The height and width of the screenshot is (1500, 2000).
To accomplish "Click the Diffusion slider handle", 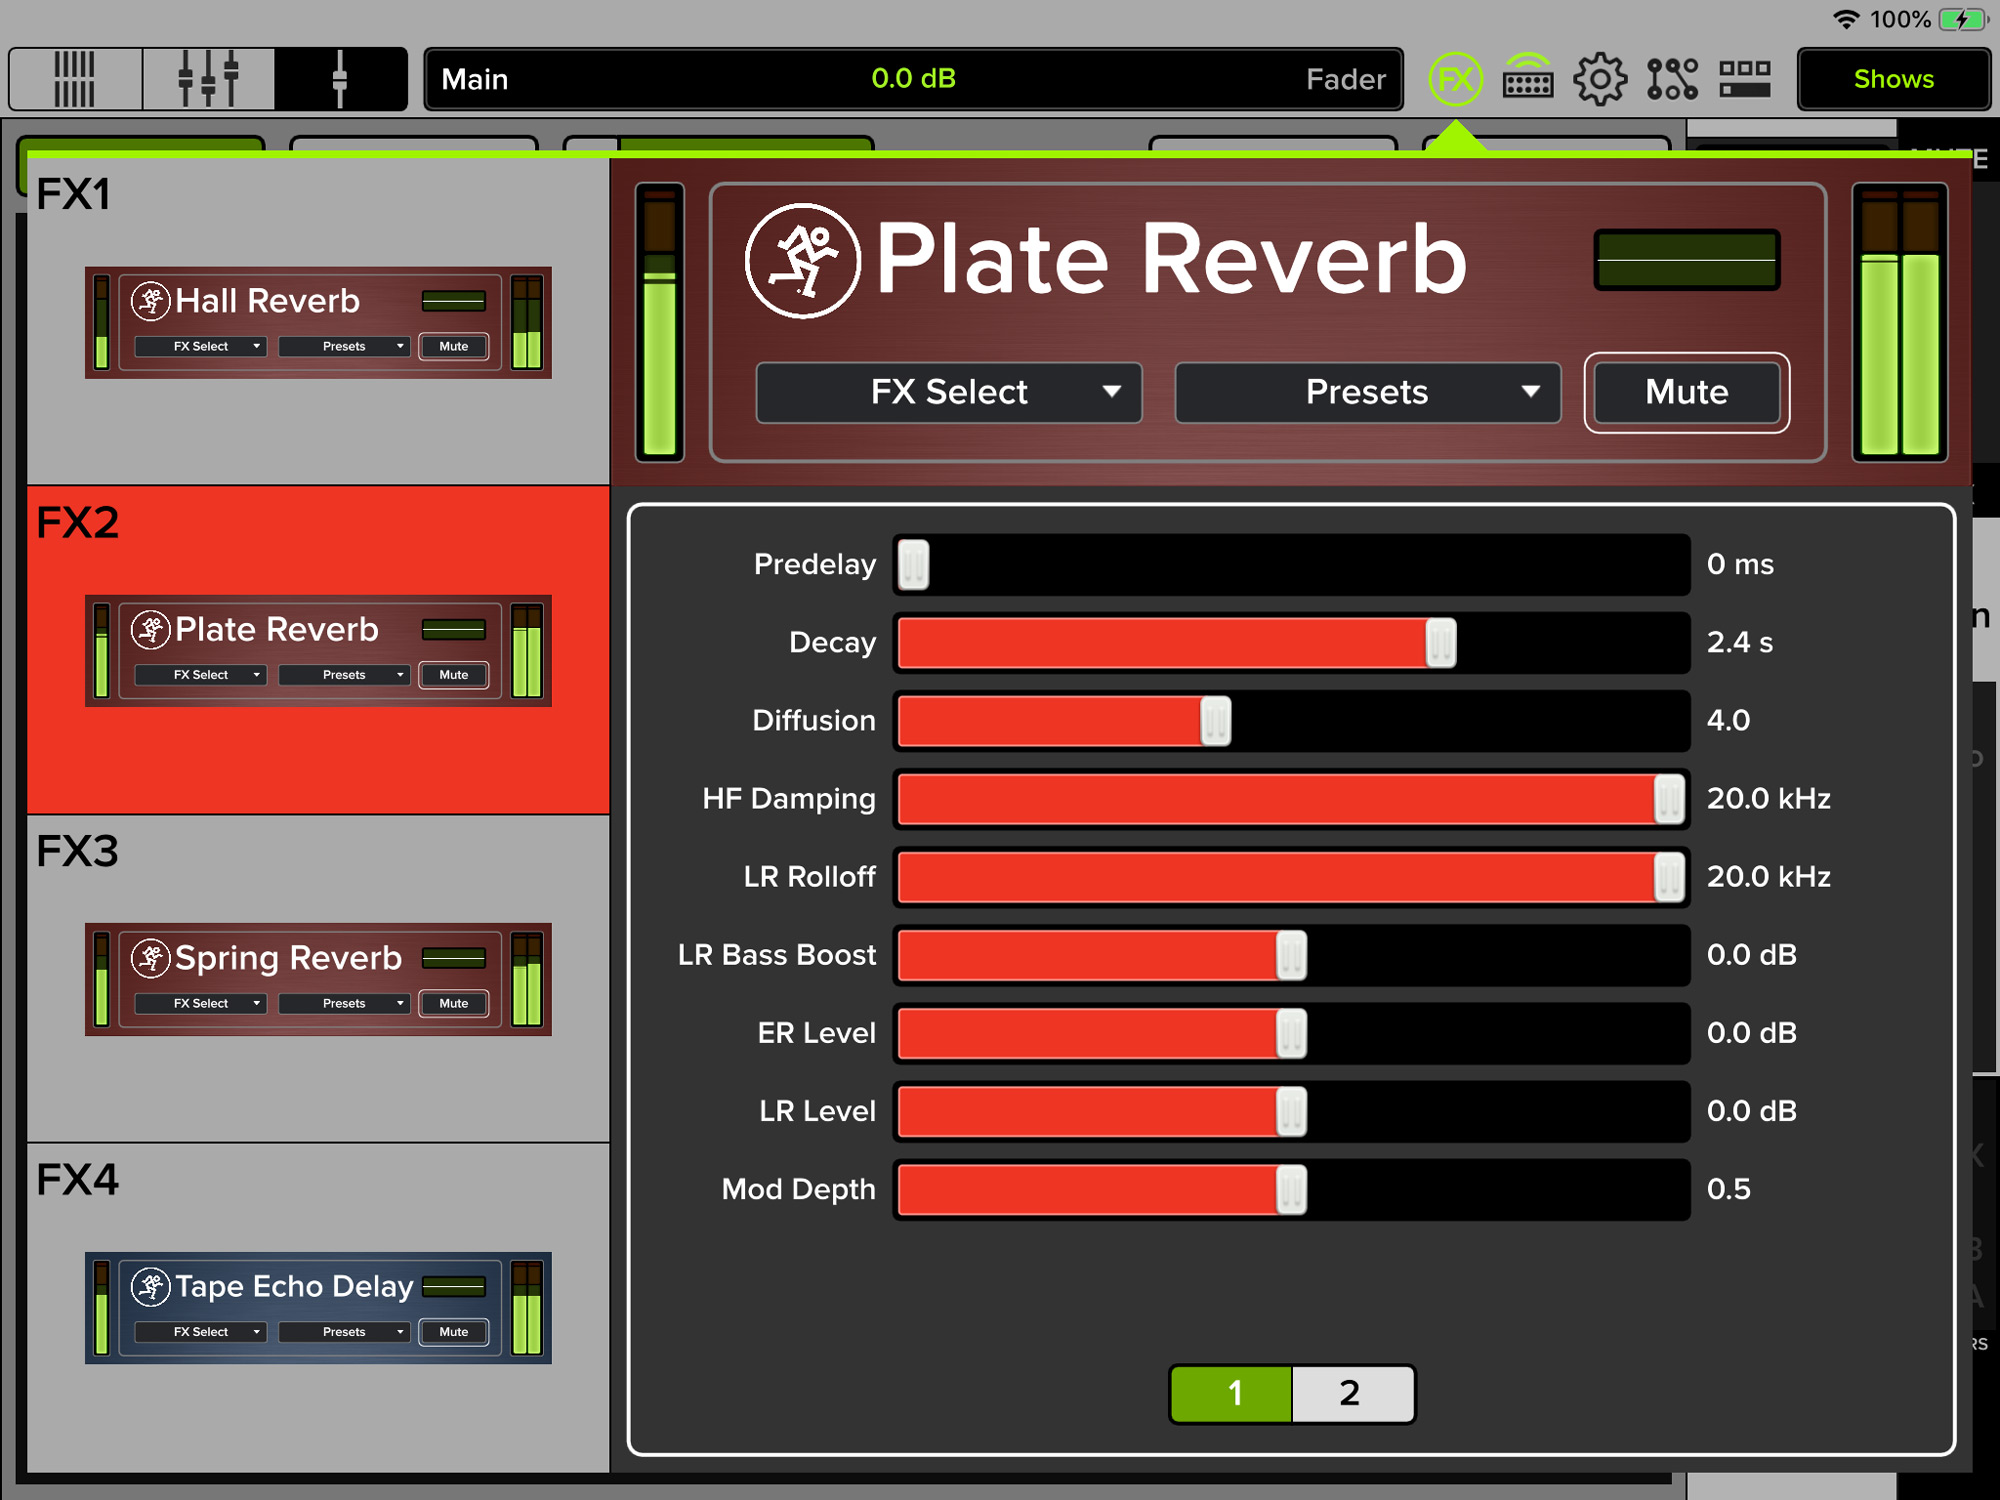I will pyautogui.click(x=1215, y=721).
